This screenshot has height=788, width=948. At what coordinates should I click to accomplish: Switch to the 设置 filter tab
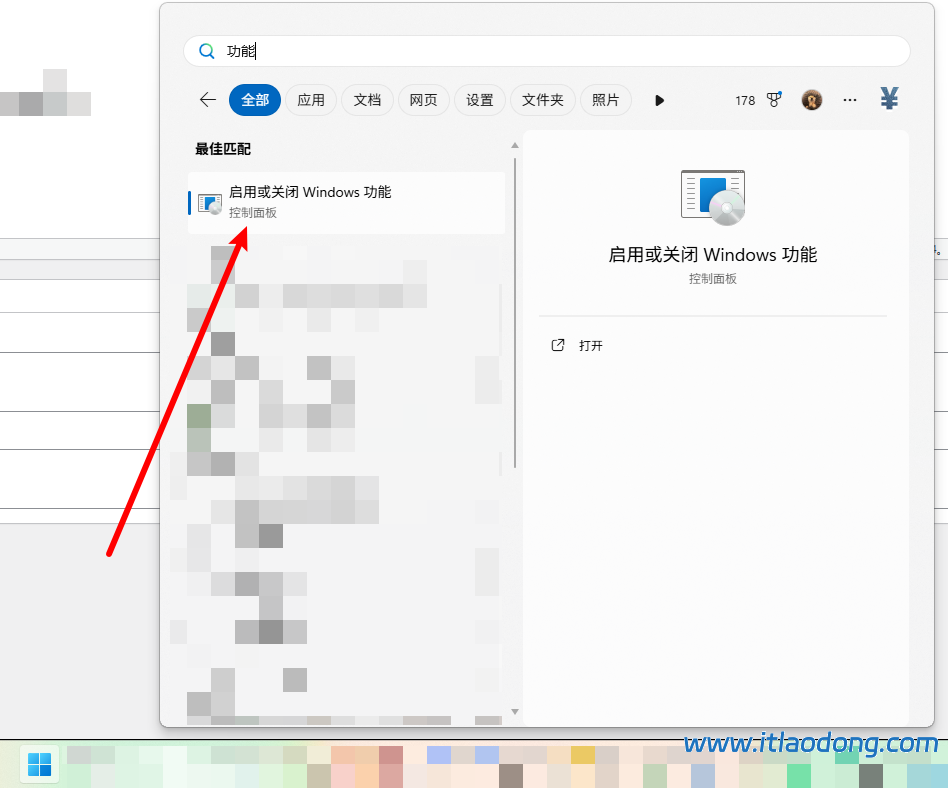(479, 100)
